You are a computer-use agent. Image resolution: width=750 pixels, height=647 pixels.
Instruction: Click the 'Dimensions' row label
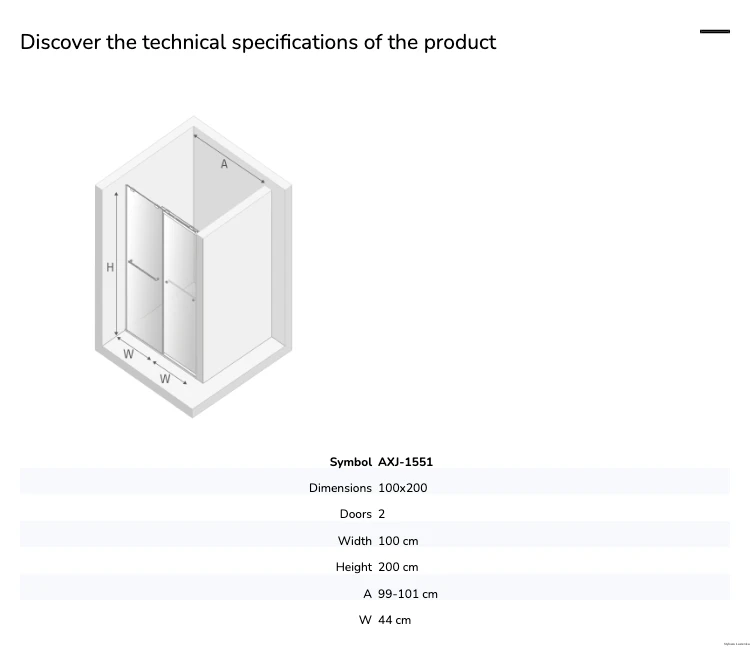click(x=340, y=488)
